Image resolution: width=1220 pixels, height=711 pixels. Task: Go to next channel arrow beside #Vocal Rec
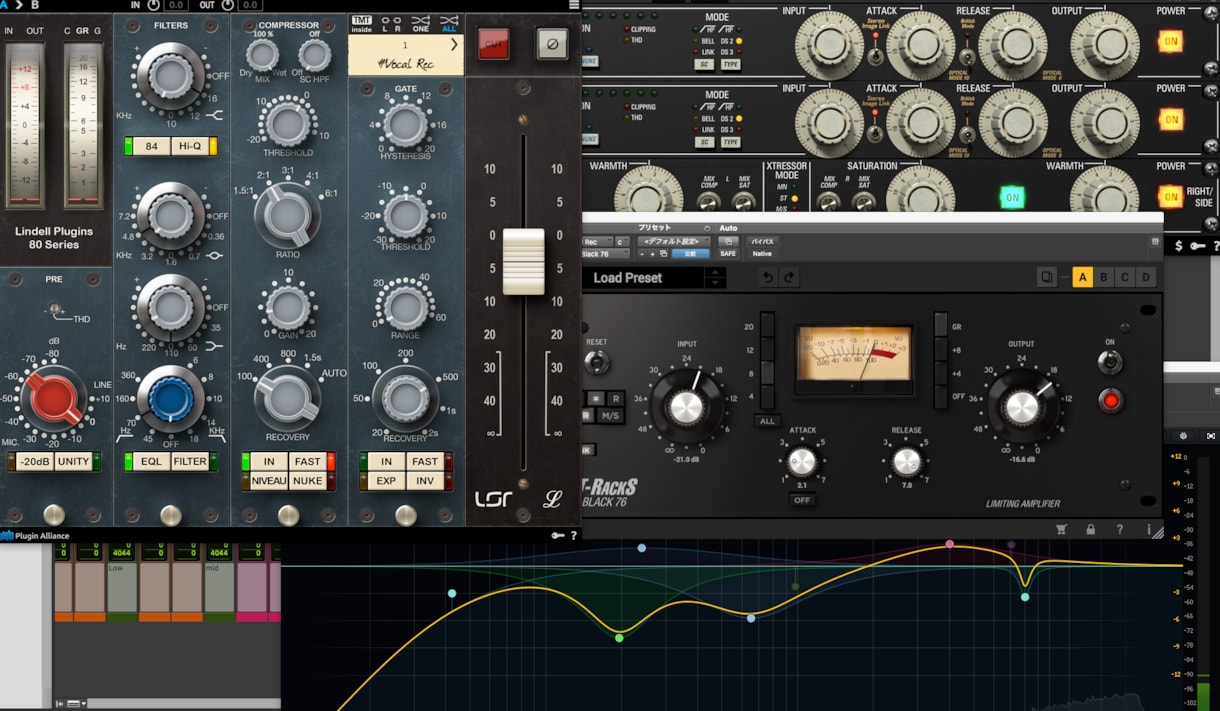coord(454,44)
